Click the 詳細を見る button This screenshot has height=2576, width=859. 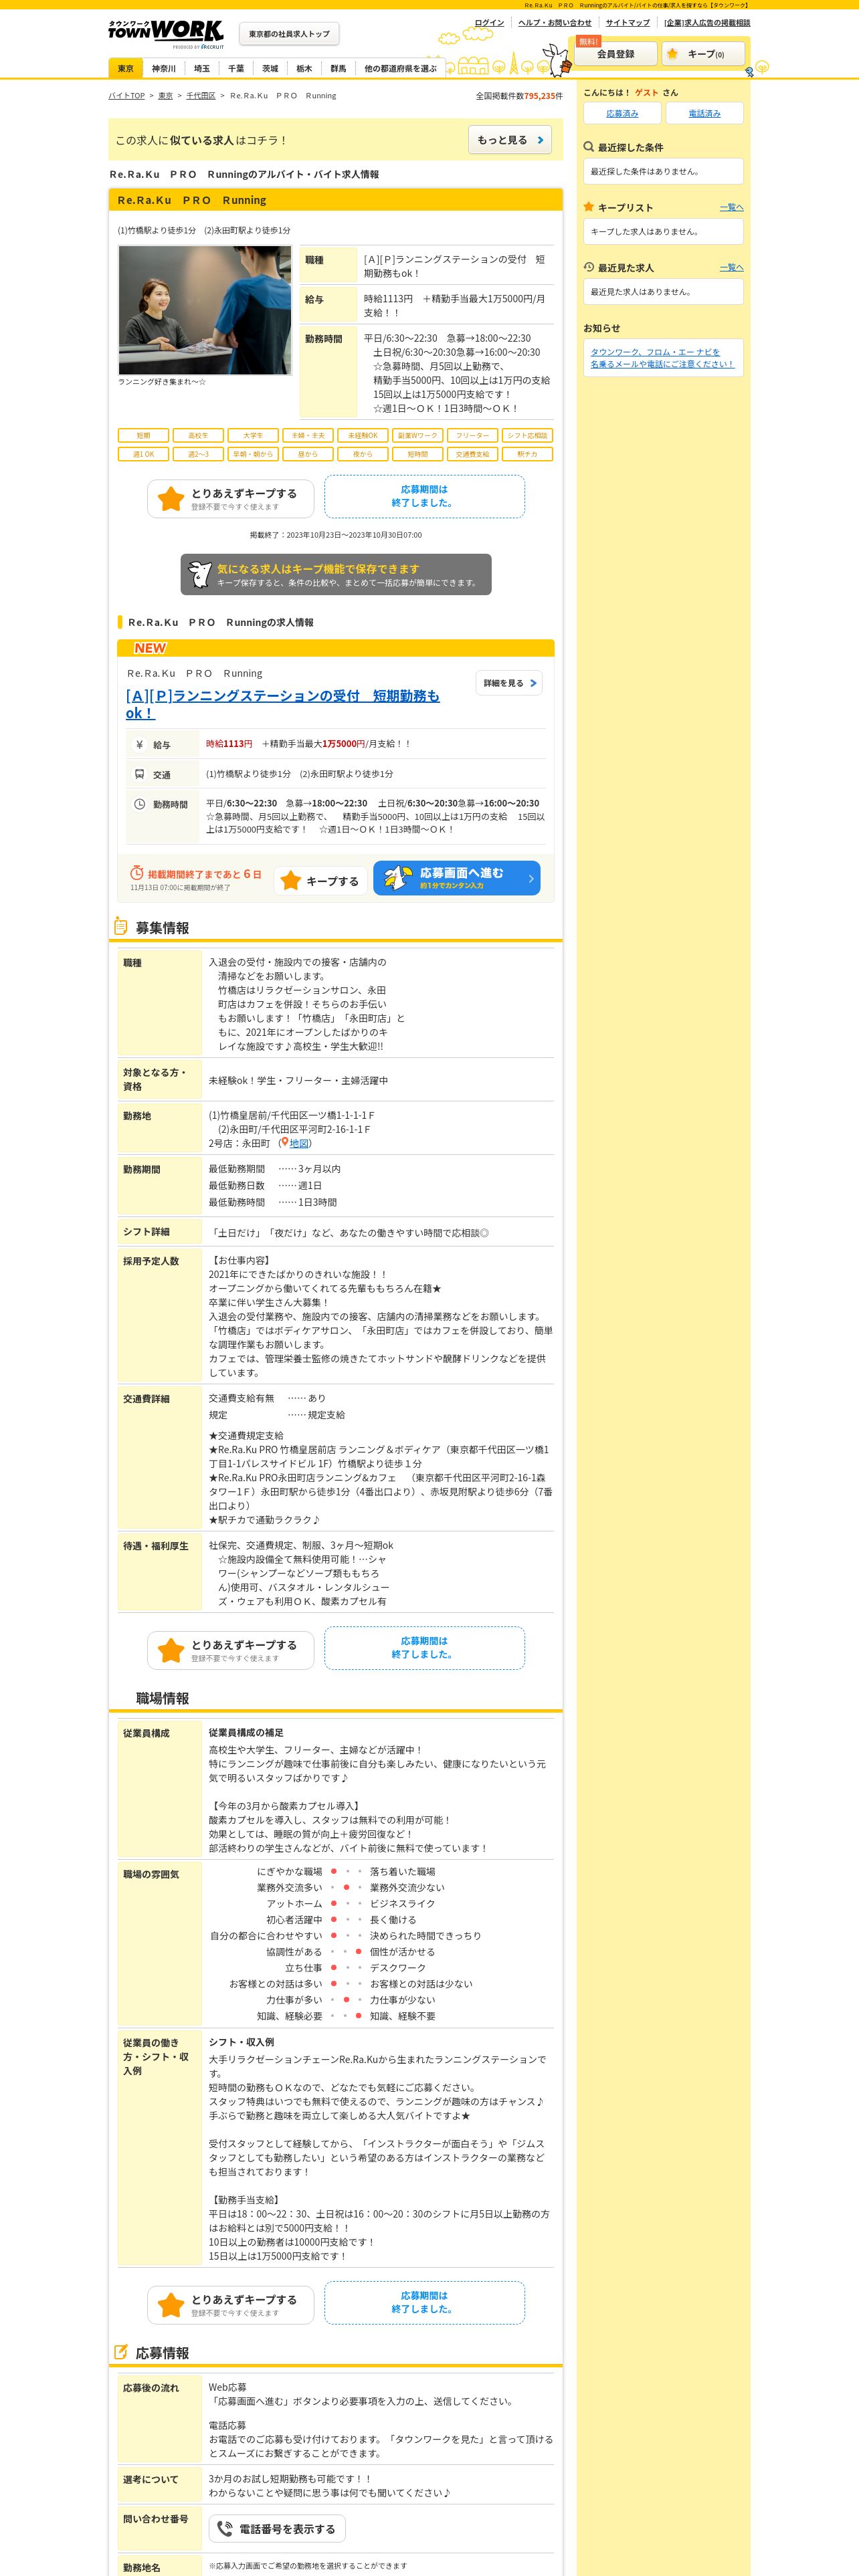click(509, 683)
